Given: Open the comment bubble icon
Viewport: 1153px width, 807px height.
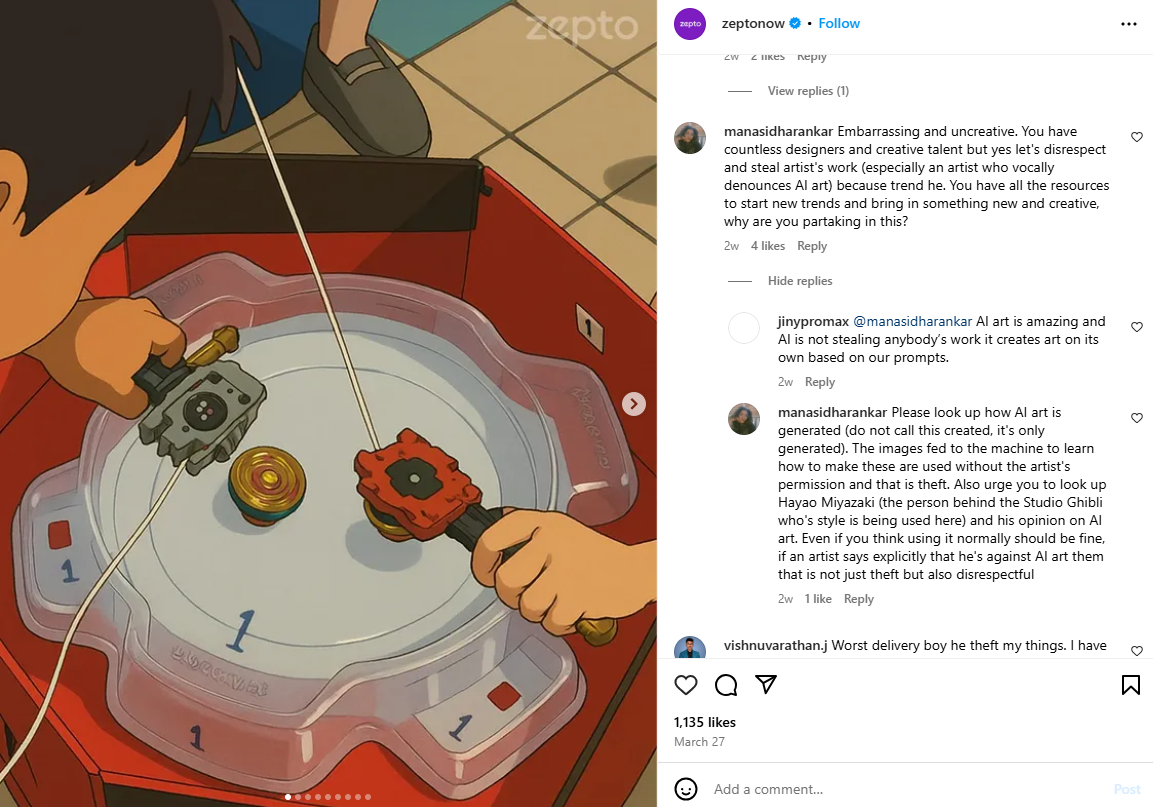Looking at the screenshot, I should pyautogui.click(x=726, y=685).
